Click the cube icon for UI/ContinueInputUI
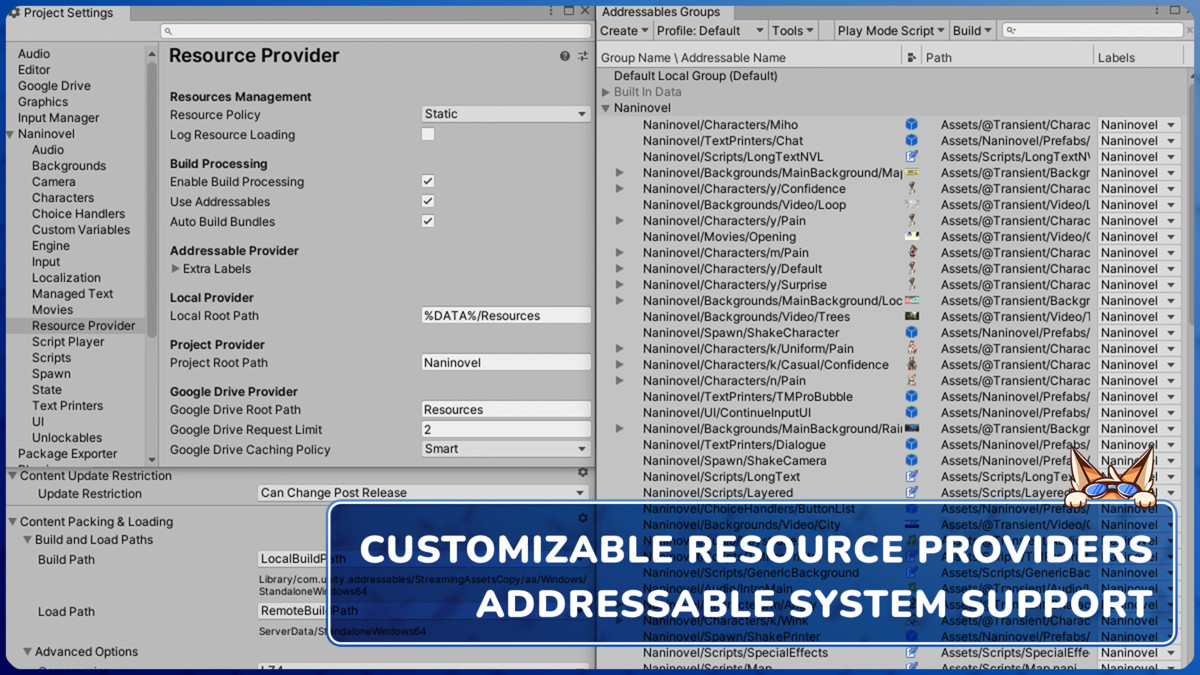Image resolution: width=1200 pixels, height=675 pixels. 912,413
